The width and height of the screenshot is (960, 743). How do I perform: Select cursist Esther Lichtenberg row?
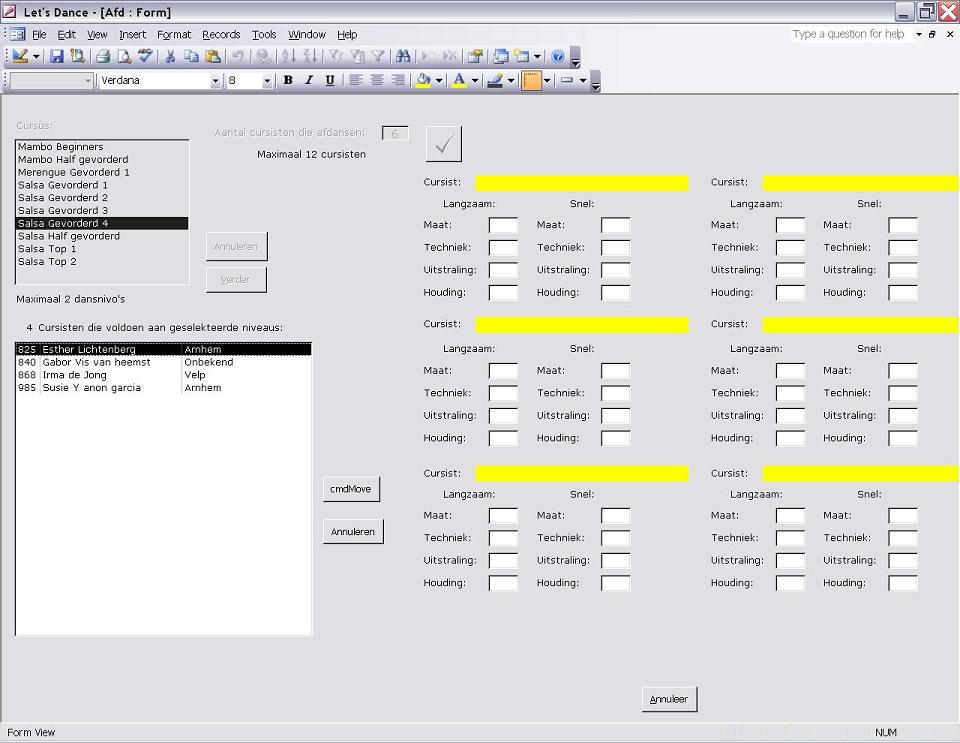(163, 349)
